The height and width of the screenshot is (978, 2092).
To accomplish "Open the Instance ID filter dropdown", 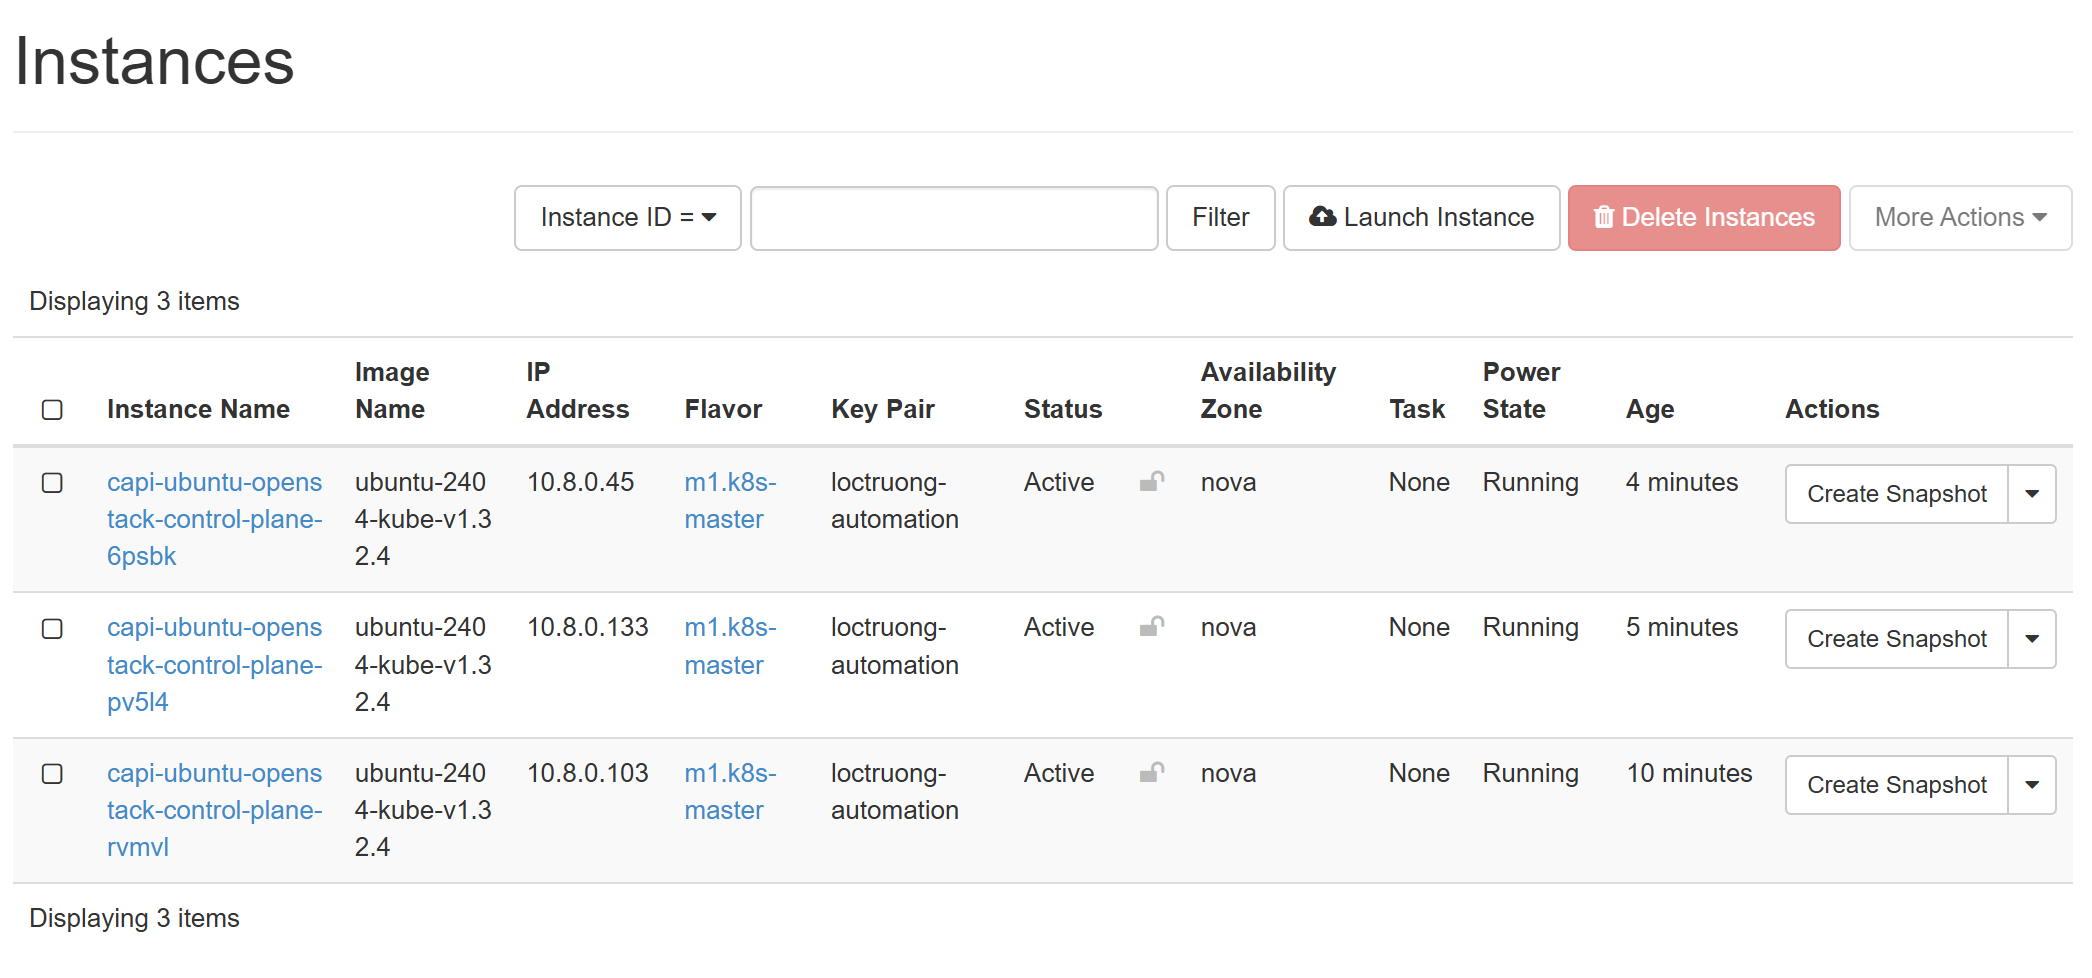I will pos(627,217).
